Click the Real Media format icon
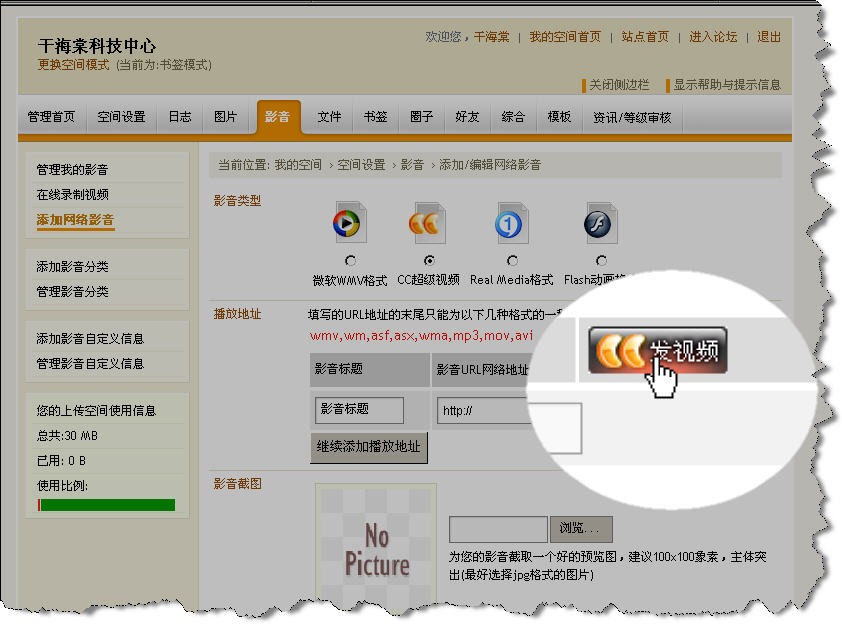This screenshot has width=842, height=624. click(511, 224)
